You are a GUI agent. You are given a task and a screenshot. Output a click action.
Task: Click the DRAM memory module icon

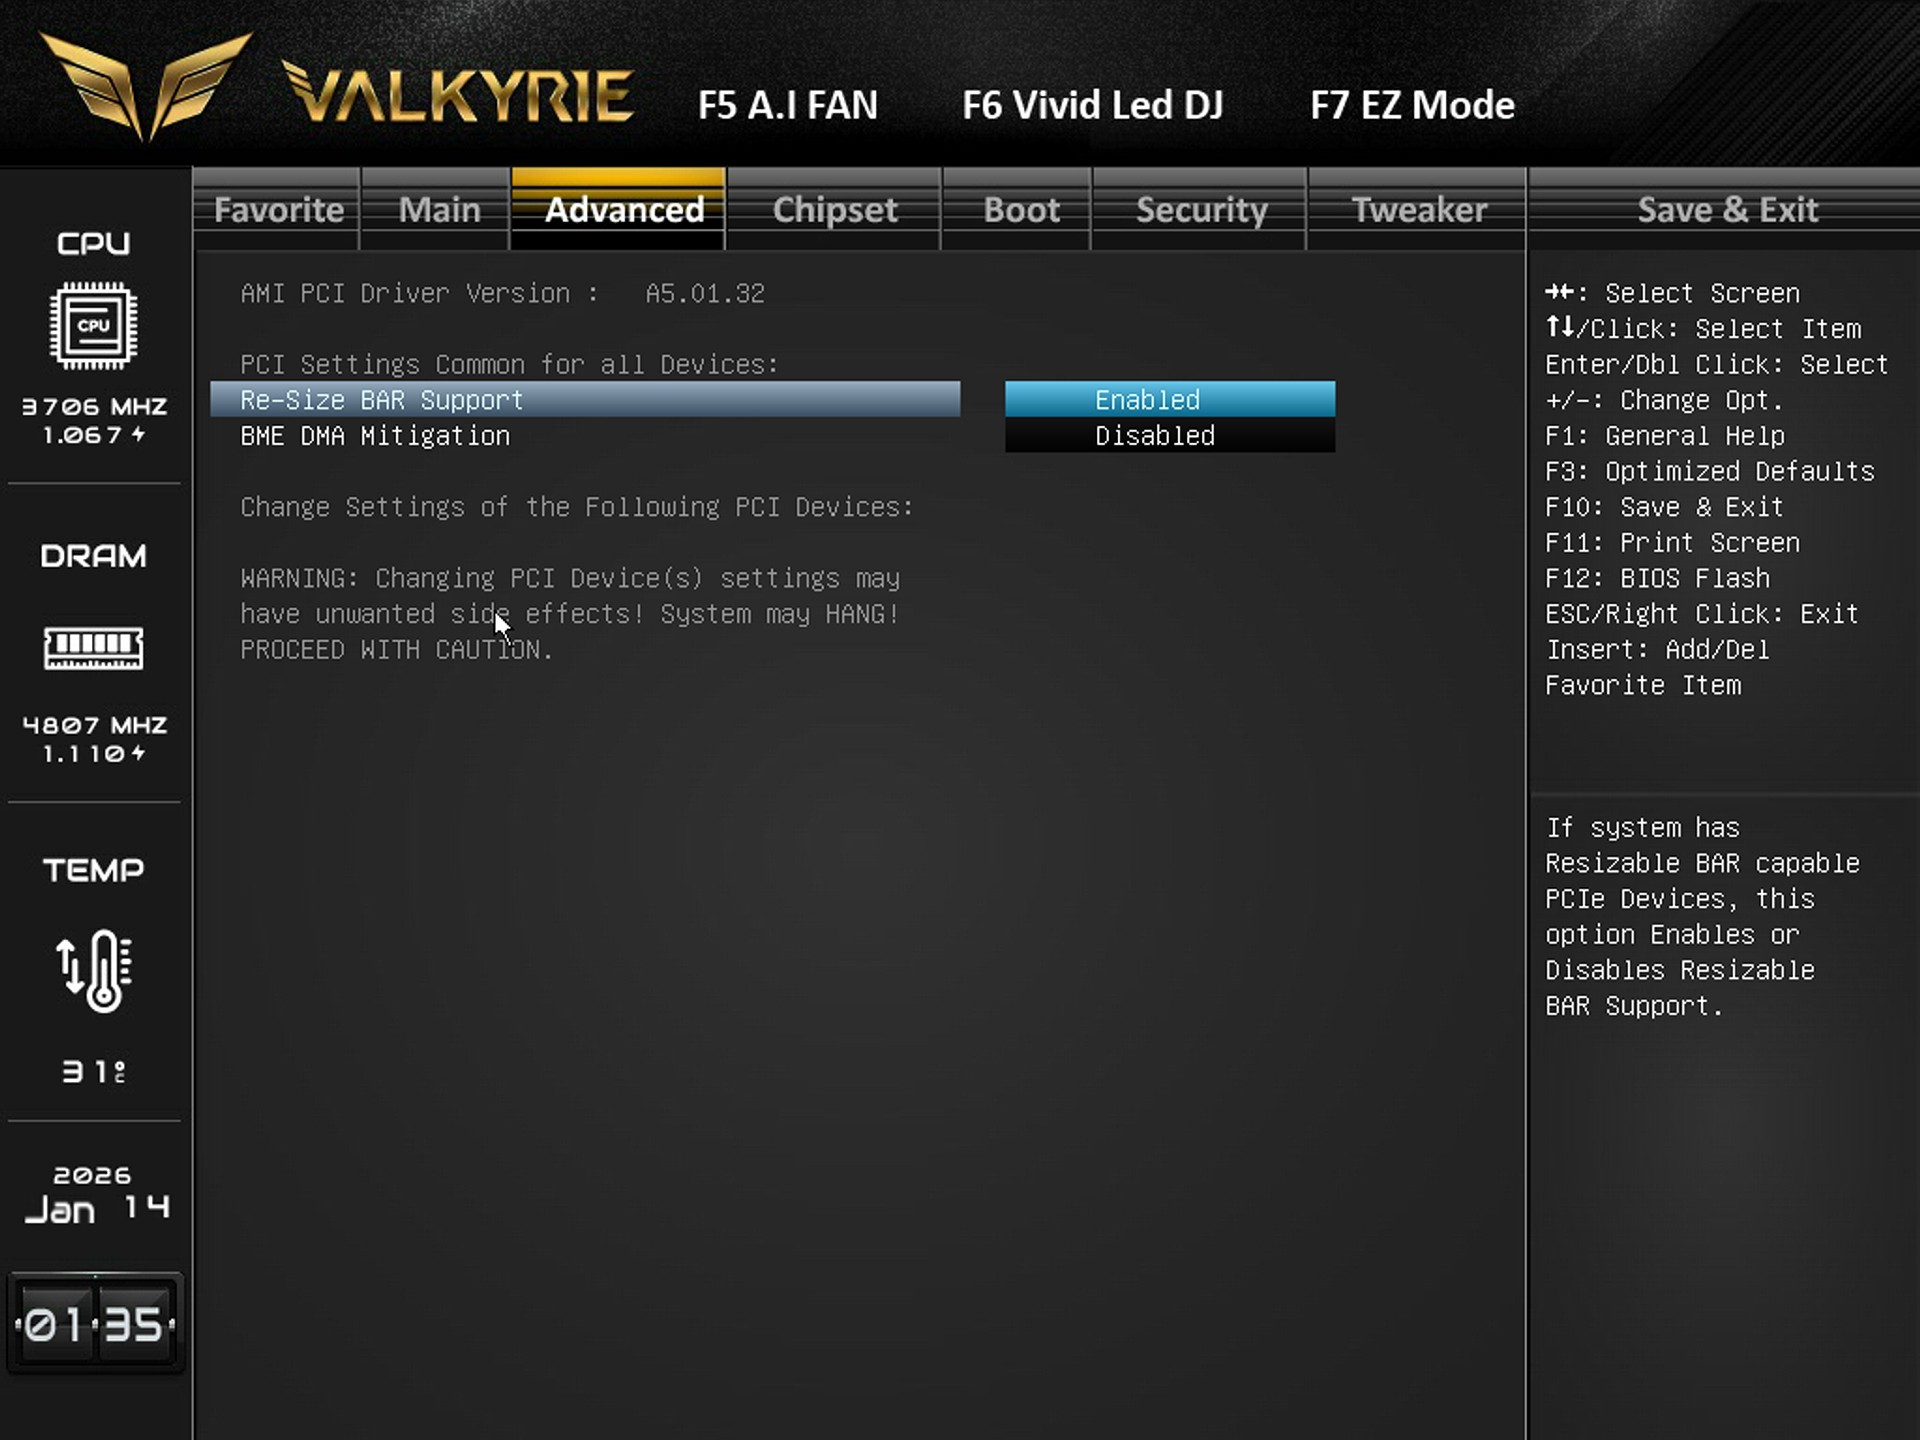pos(93,648)
